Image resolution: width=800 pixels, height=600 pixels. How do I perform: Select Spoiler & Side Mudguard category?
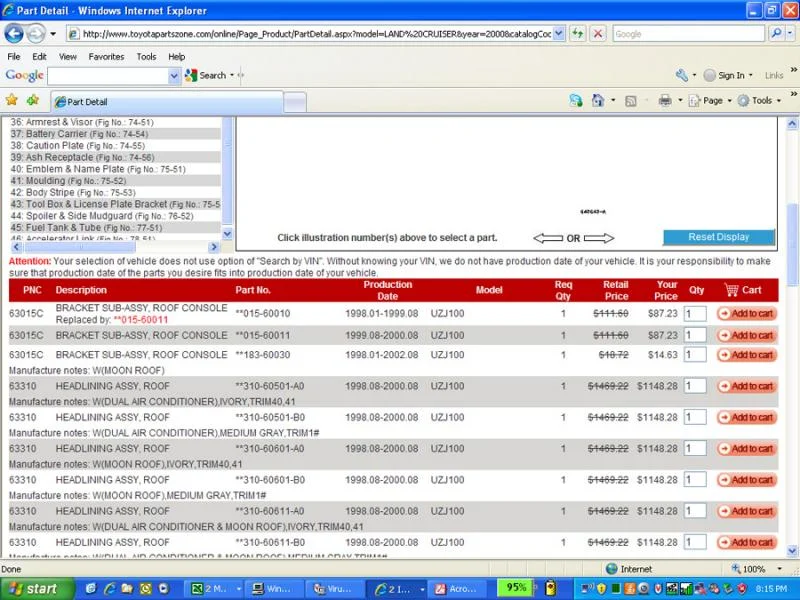tap(115, 216)
